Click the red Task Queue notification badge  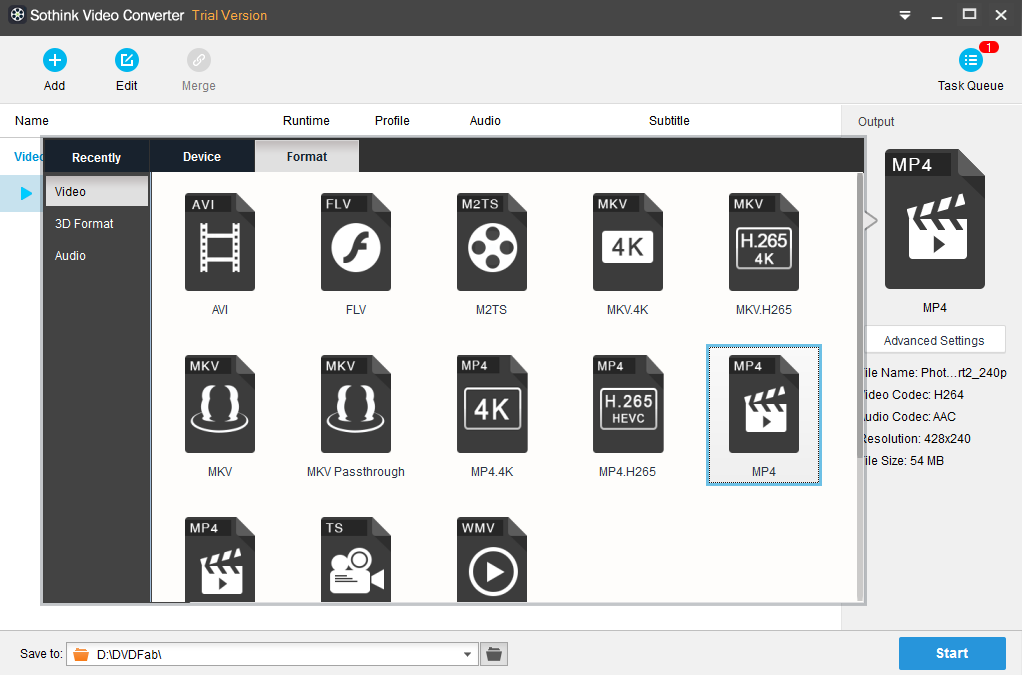989,47
